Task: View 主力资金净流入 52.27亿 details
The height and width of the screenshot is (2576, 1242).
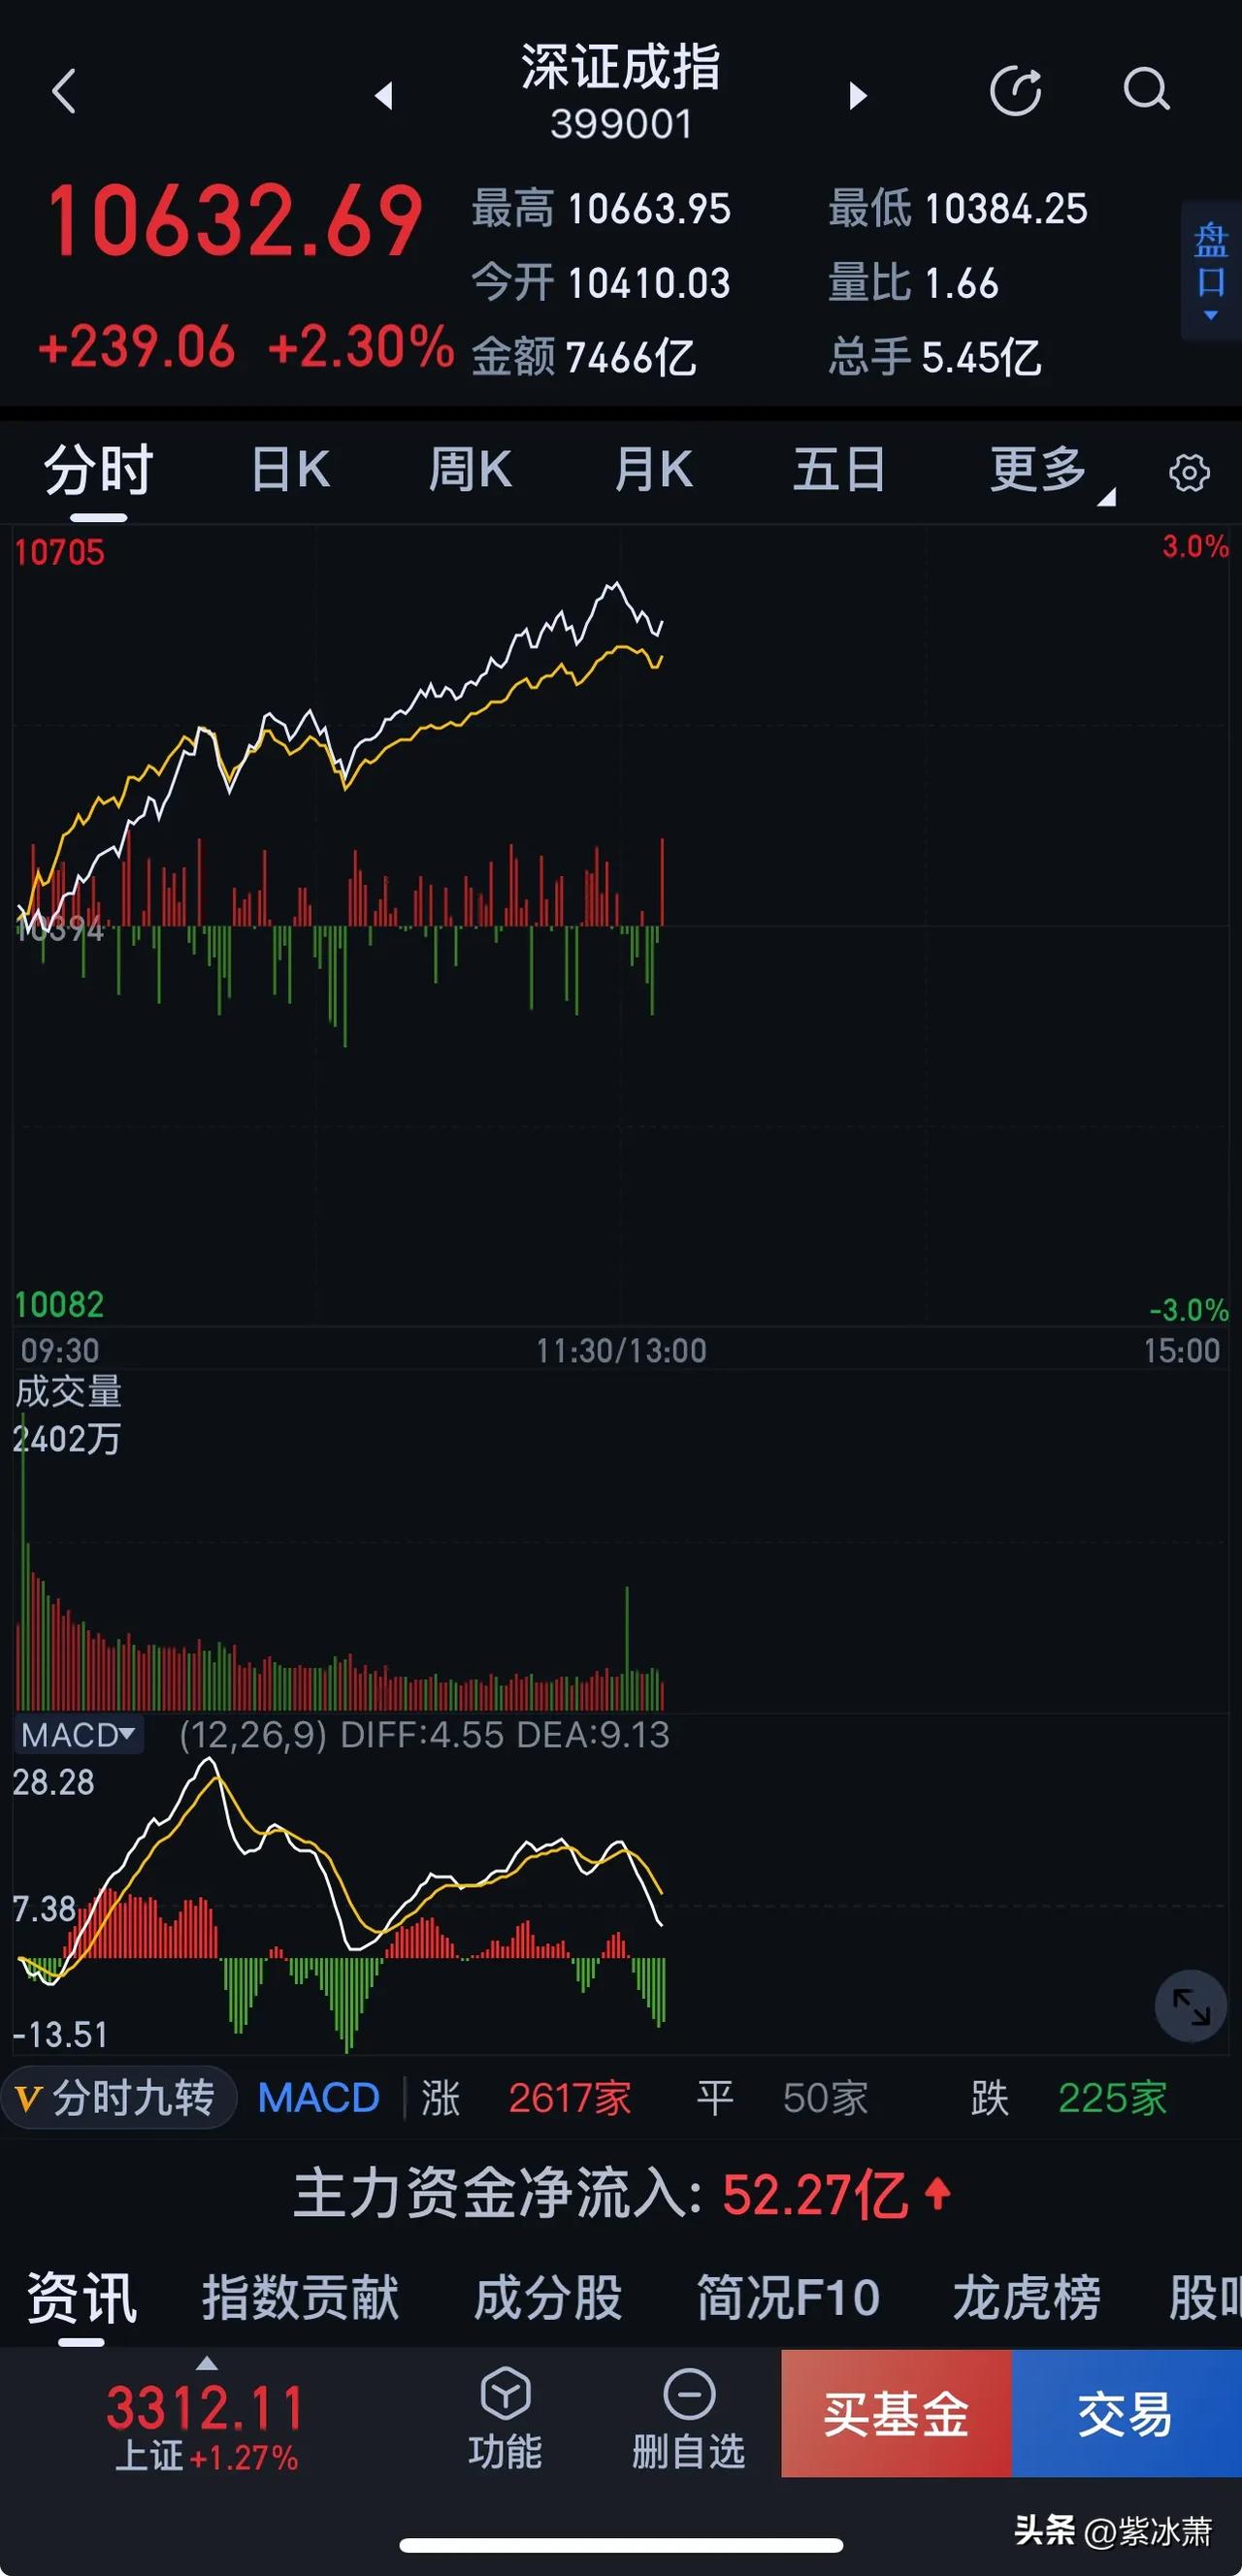Action: pos(621,2194)
